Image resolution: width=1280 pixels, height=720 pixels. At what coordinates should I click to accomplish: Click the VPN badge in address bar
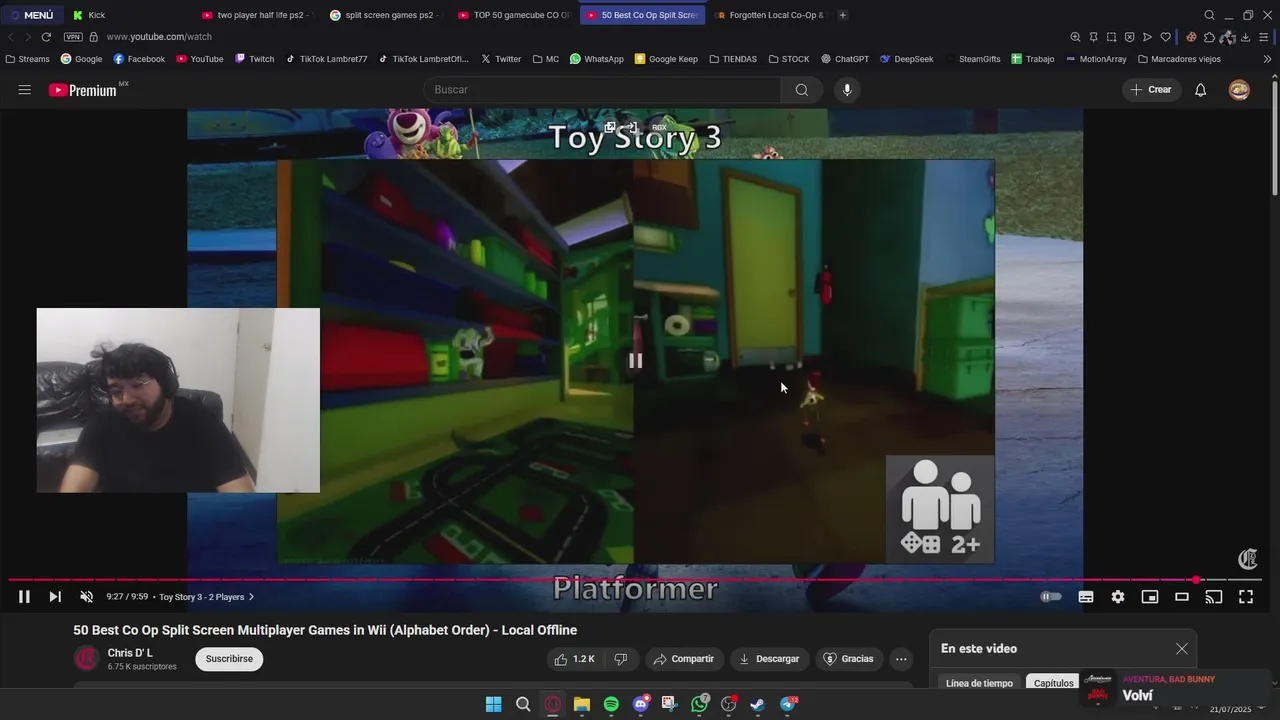point(73,37)
